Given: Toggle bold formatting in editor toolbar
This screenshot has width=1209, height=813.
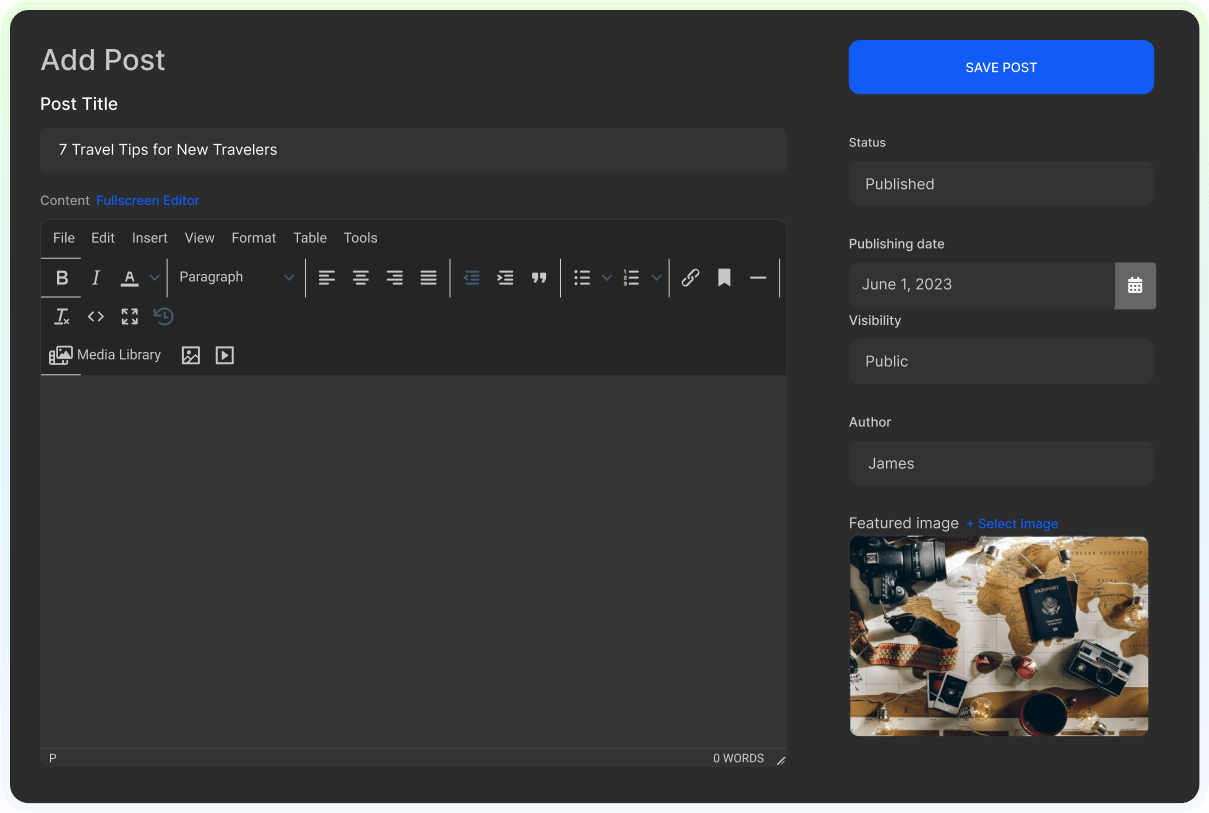Looking at the screenshot, I should click(x=62, y=278).
